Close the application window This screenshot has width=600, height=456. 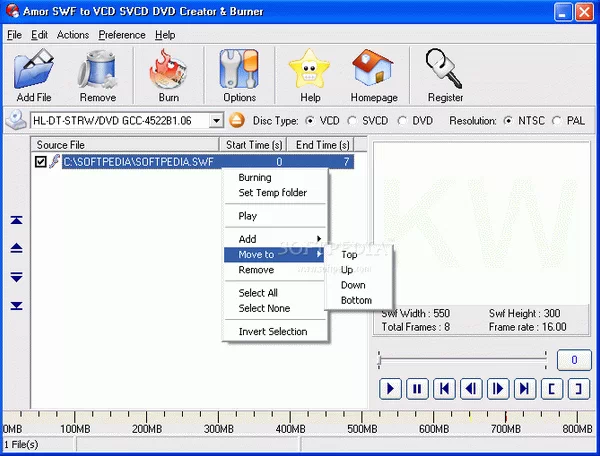point(584,12)
